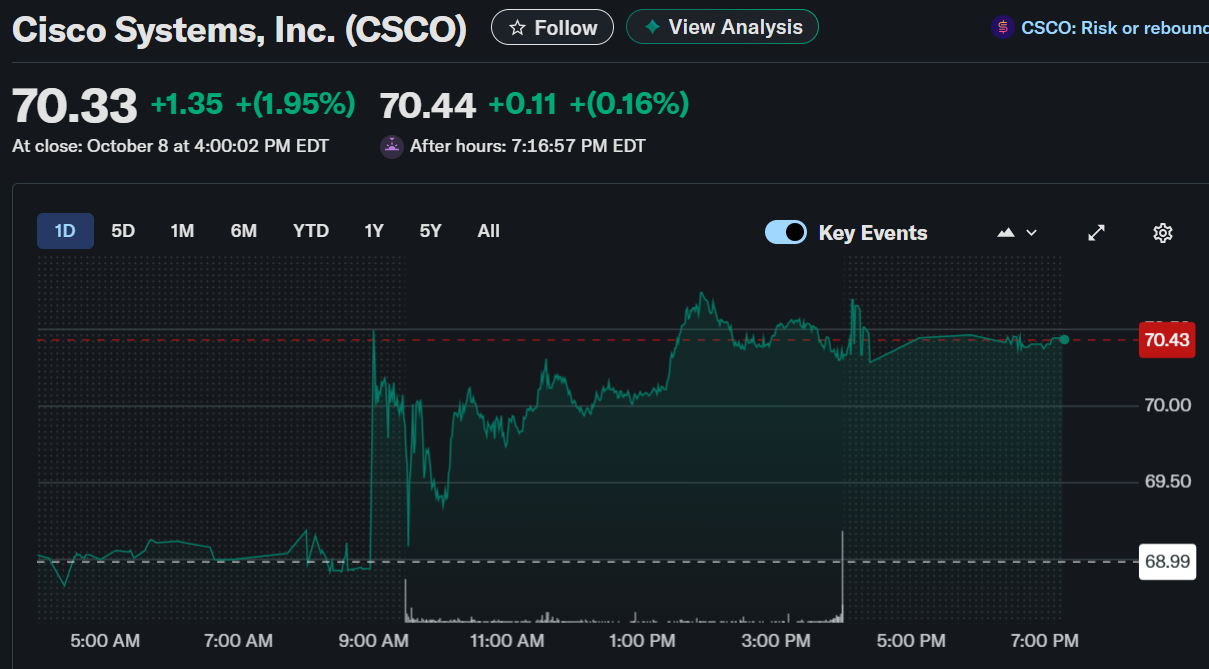Click the red 70.43 price label
This screenshot has height=669, width=1209.
[x=1167, y=340]
